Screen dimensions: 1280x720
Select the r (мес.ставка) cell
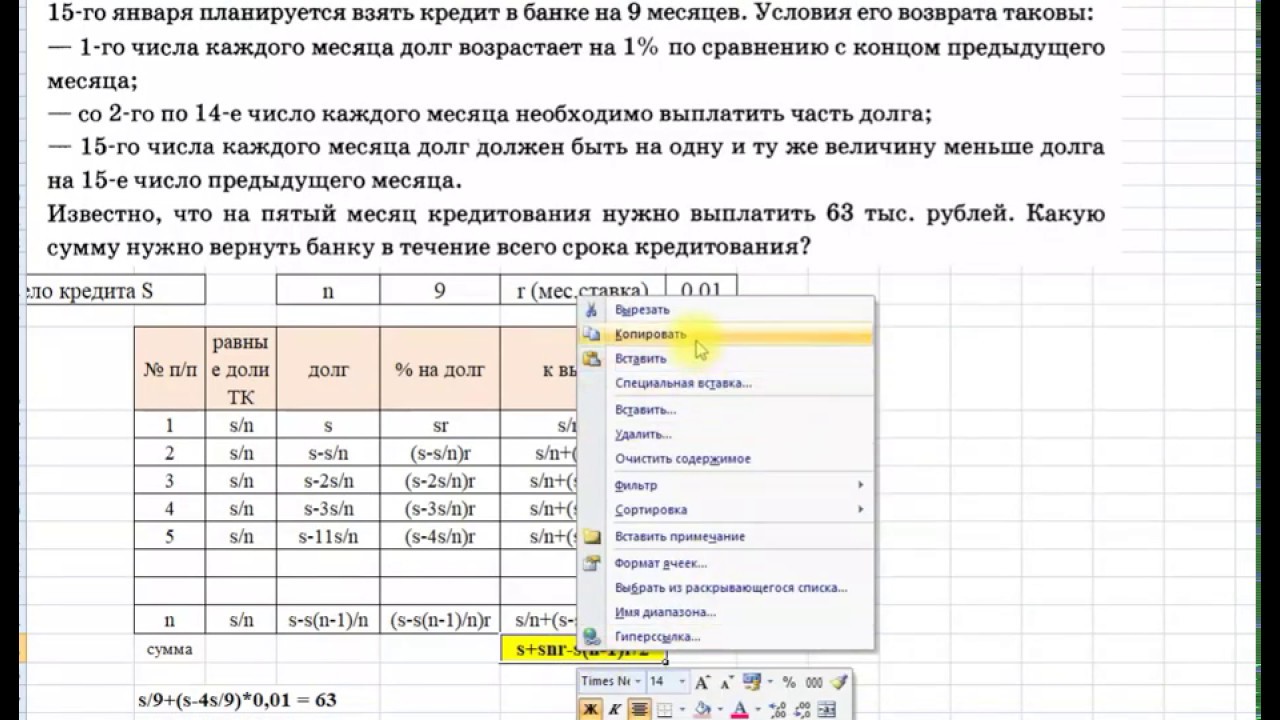coord(582,291)
